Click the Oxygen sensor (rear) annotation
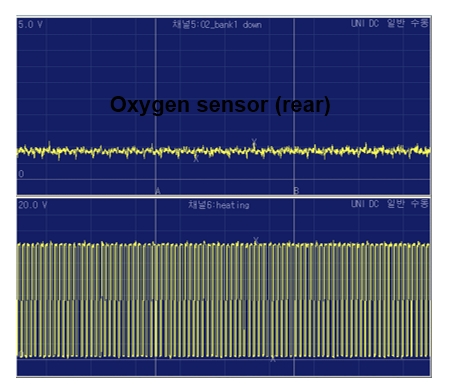 220,105
